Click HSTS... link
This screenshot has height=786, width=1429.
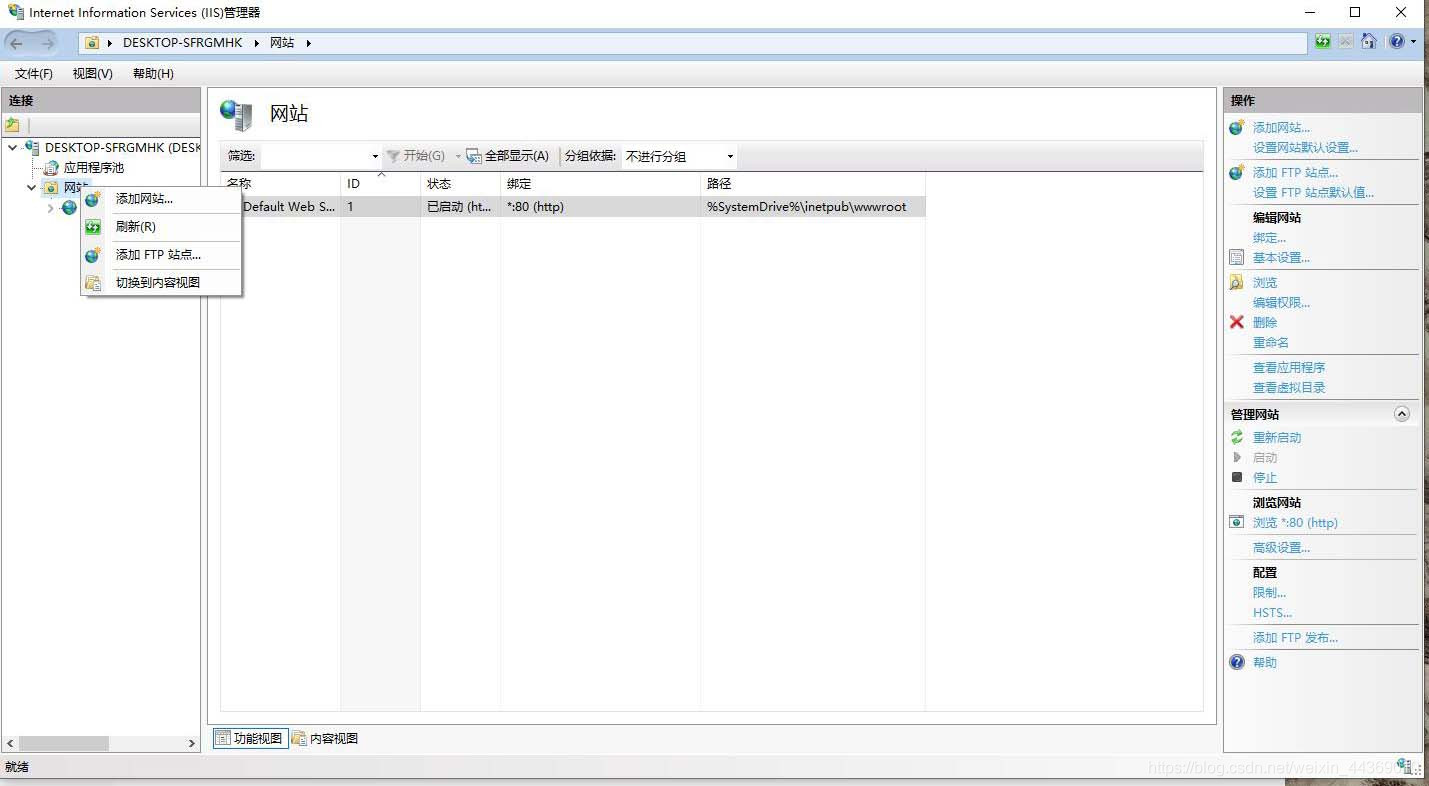[1272, 612]
